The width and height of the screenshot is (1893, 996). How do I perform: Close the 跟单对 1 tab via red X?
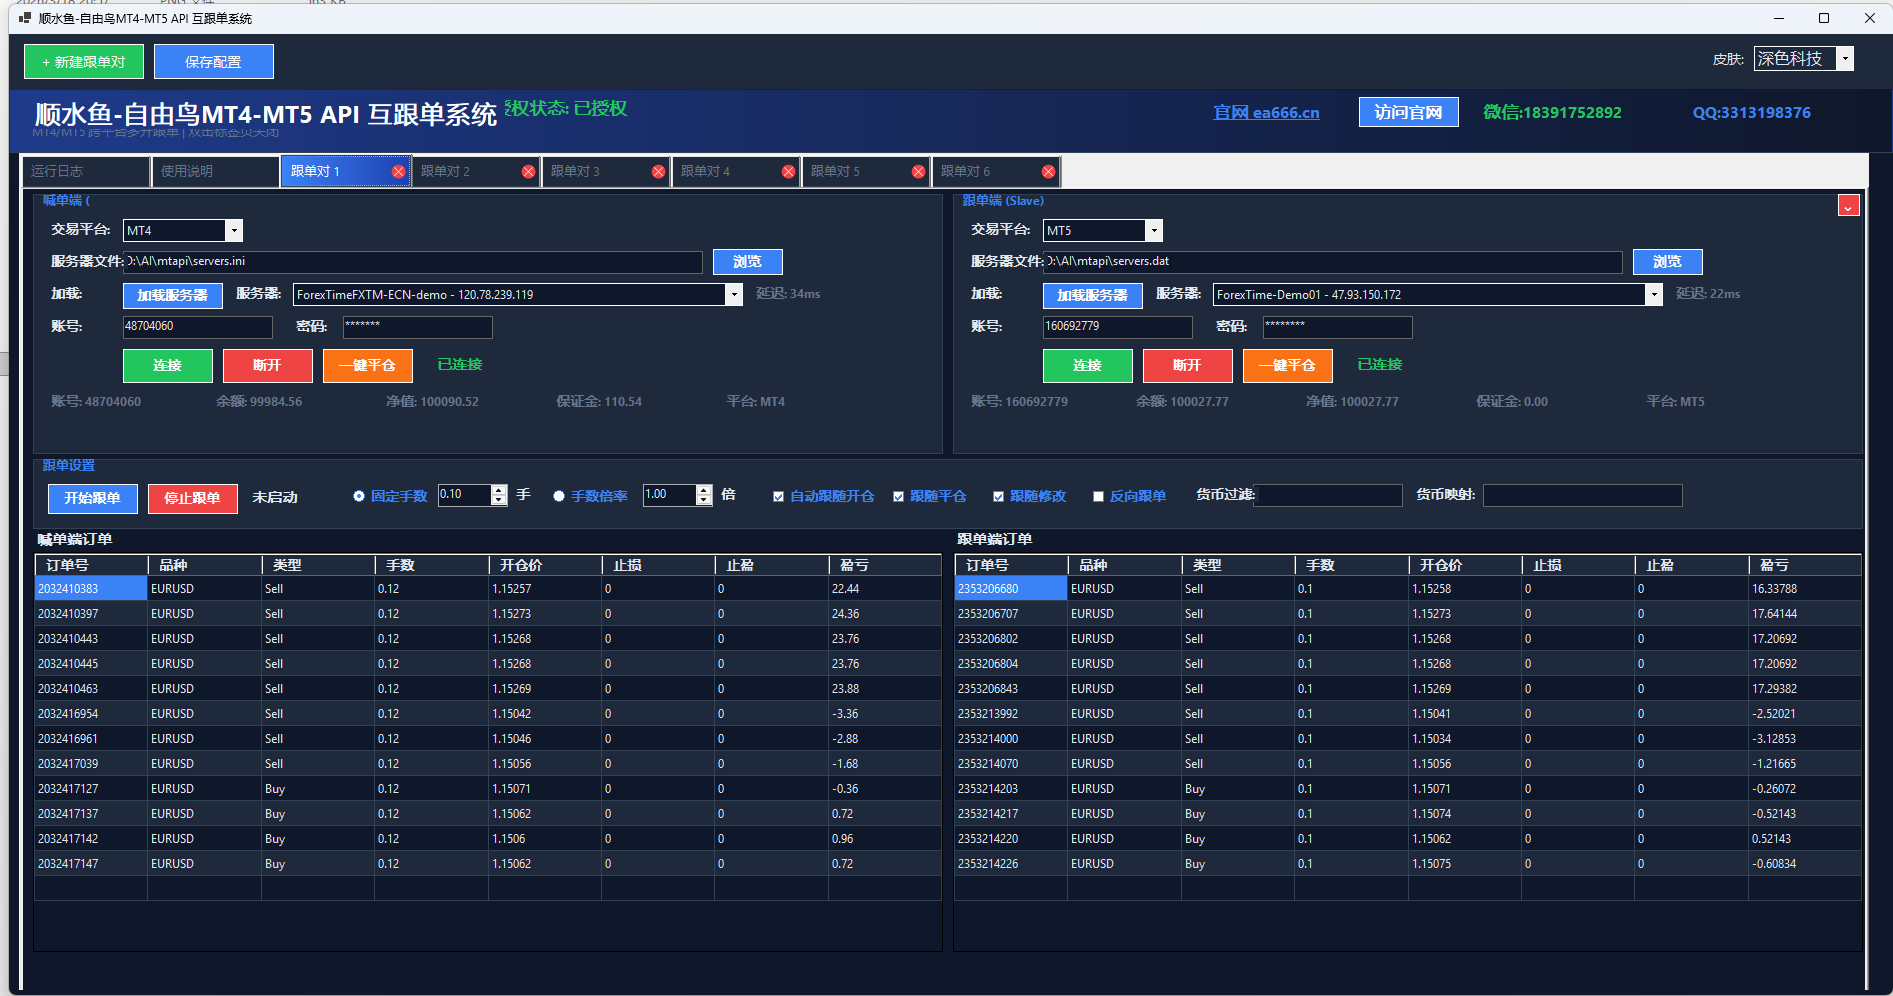click(x=398, y=172)
